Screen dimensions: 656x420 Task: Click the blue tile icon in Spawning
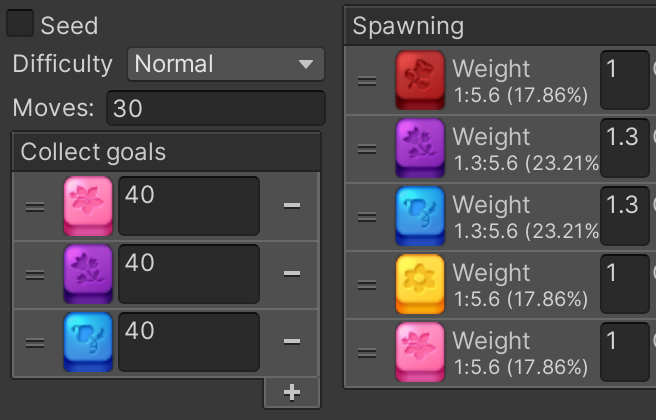click(x=420, y=216)
